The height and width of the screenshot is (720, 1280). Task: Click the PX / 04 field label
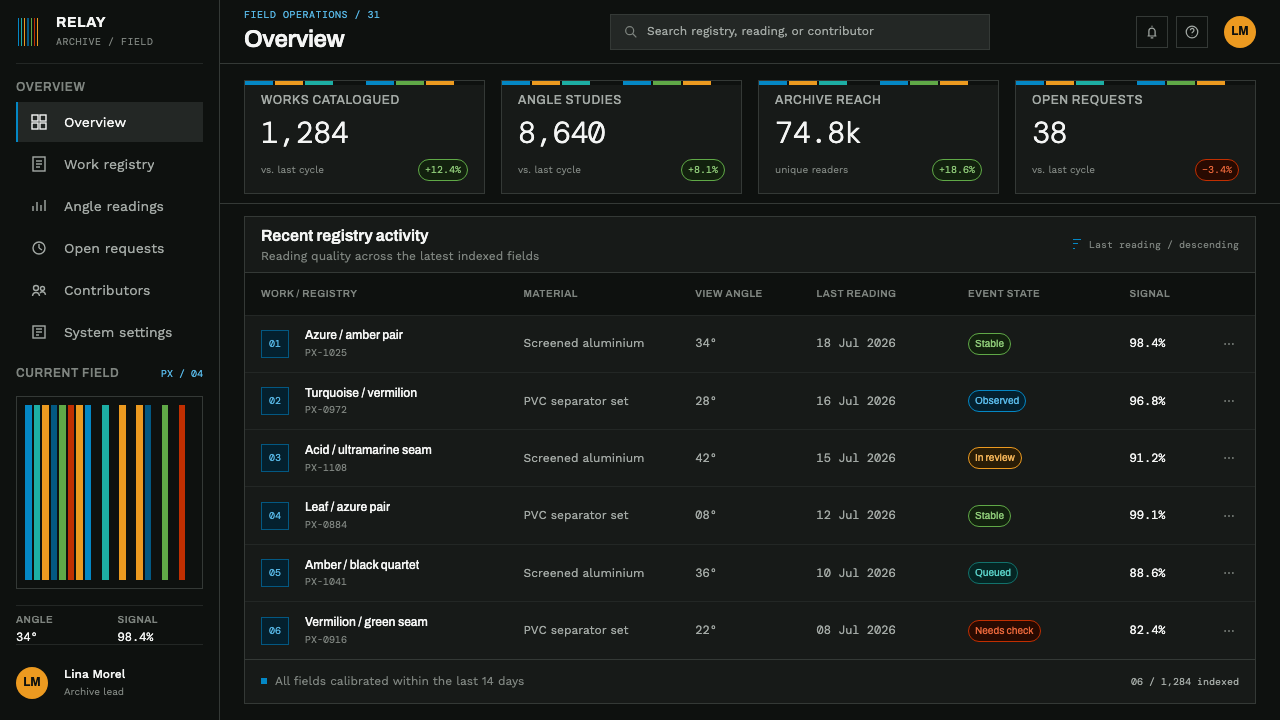[x=182, y=374]
